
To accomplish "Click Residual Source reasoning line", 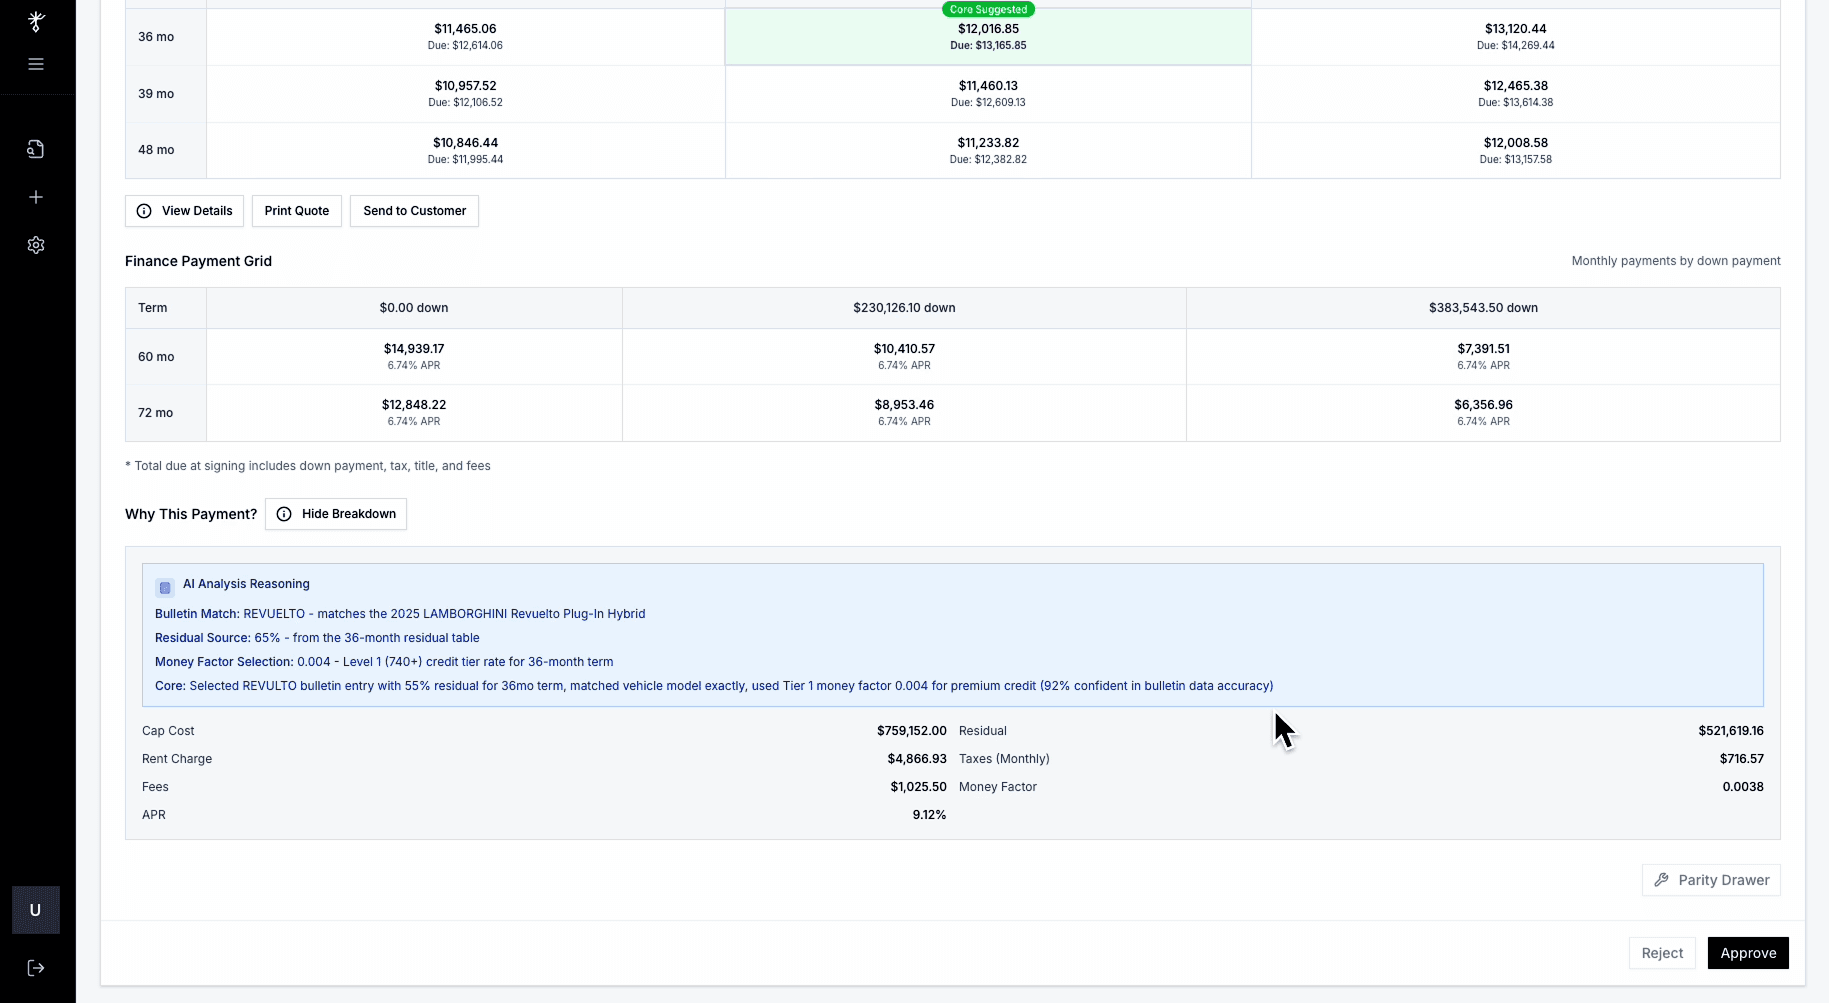I will coord(317,638).
